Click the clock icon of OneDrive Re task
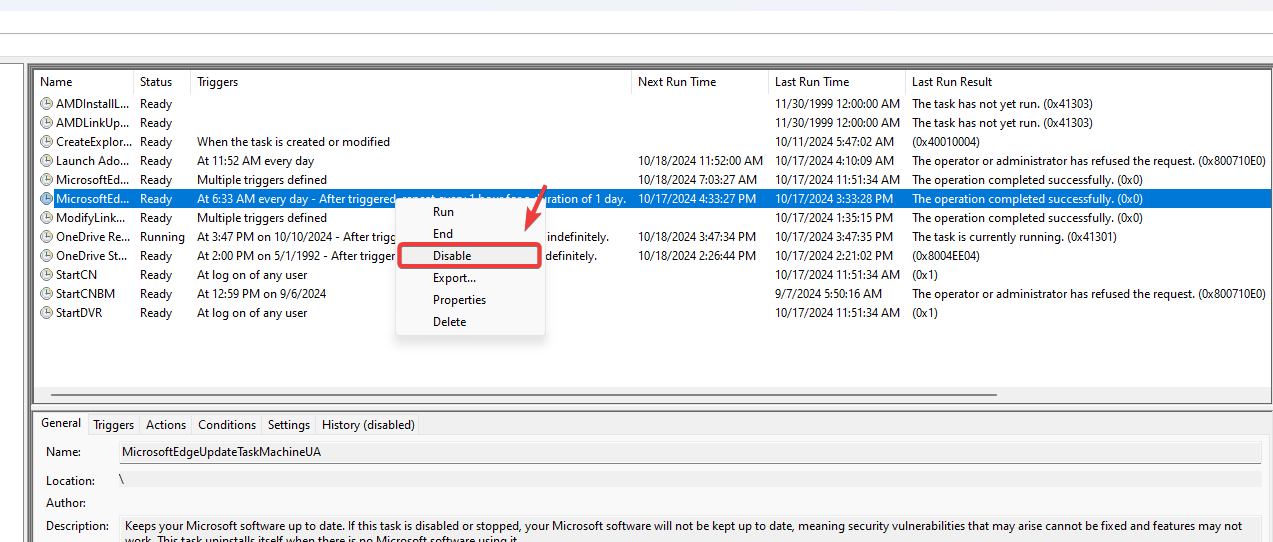Screen dimensions: 1273x542 46,237
